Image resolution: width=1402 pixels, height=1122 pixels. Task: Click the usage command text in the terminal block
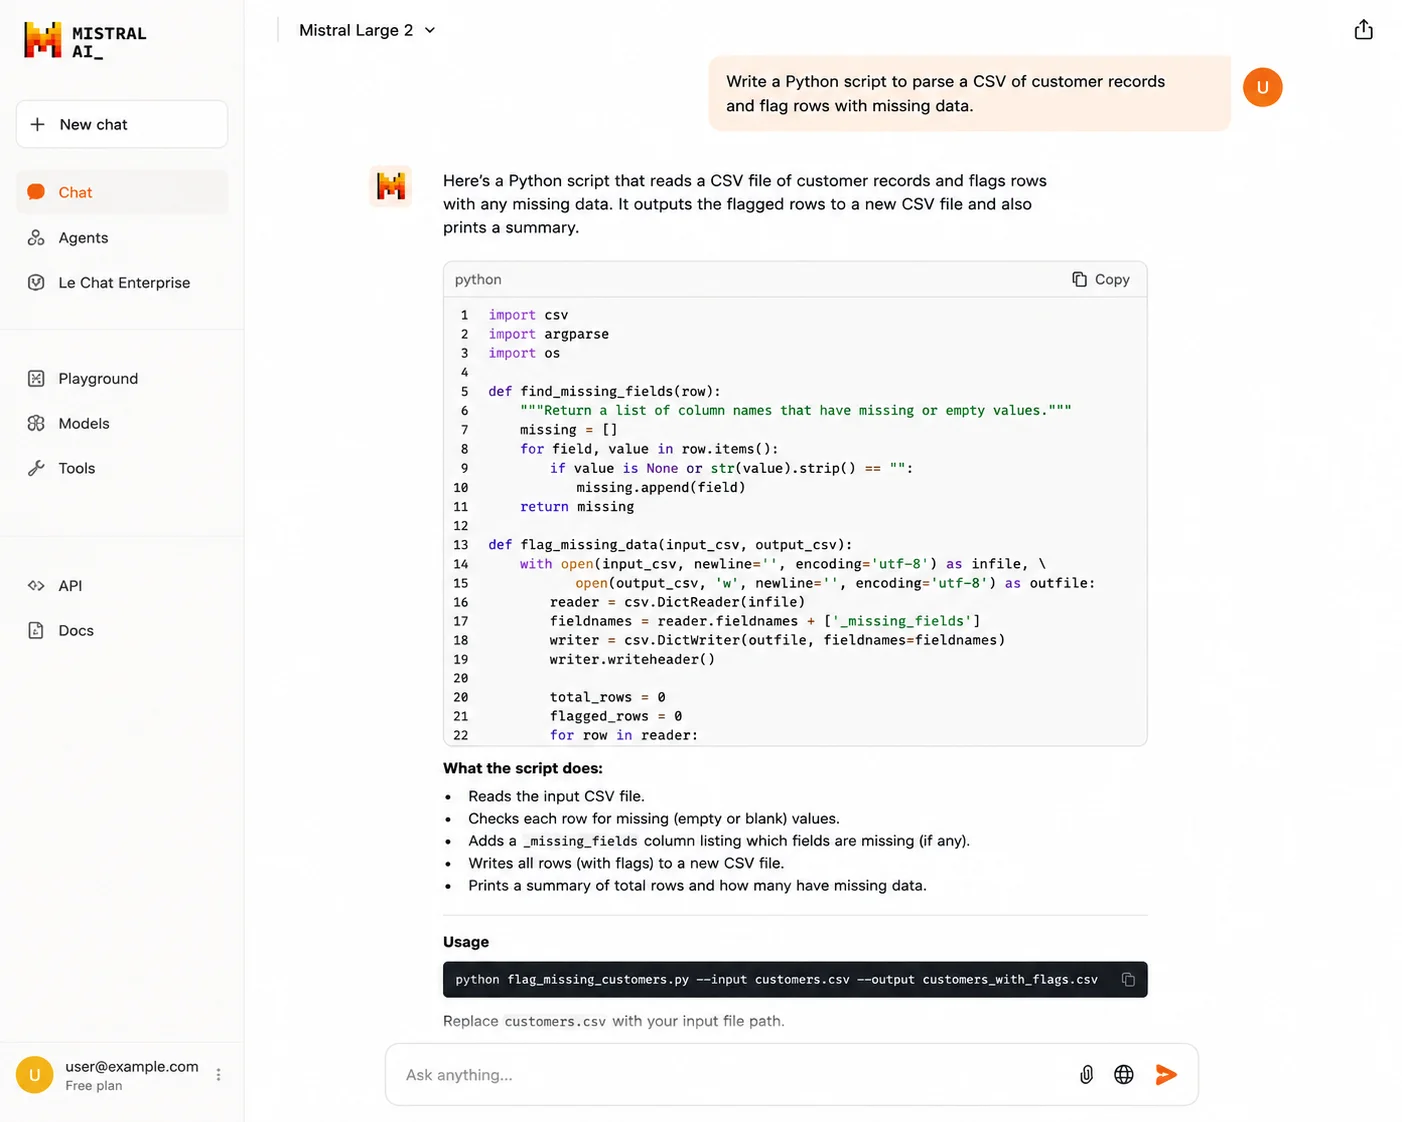(x=776, y=979)
